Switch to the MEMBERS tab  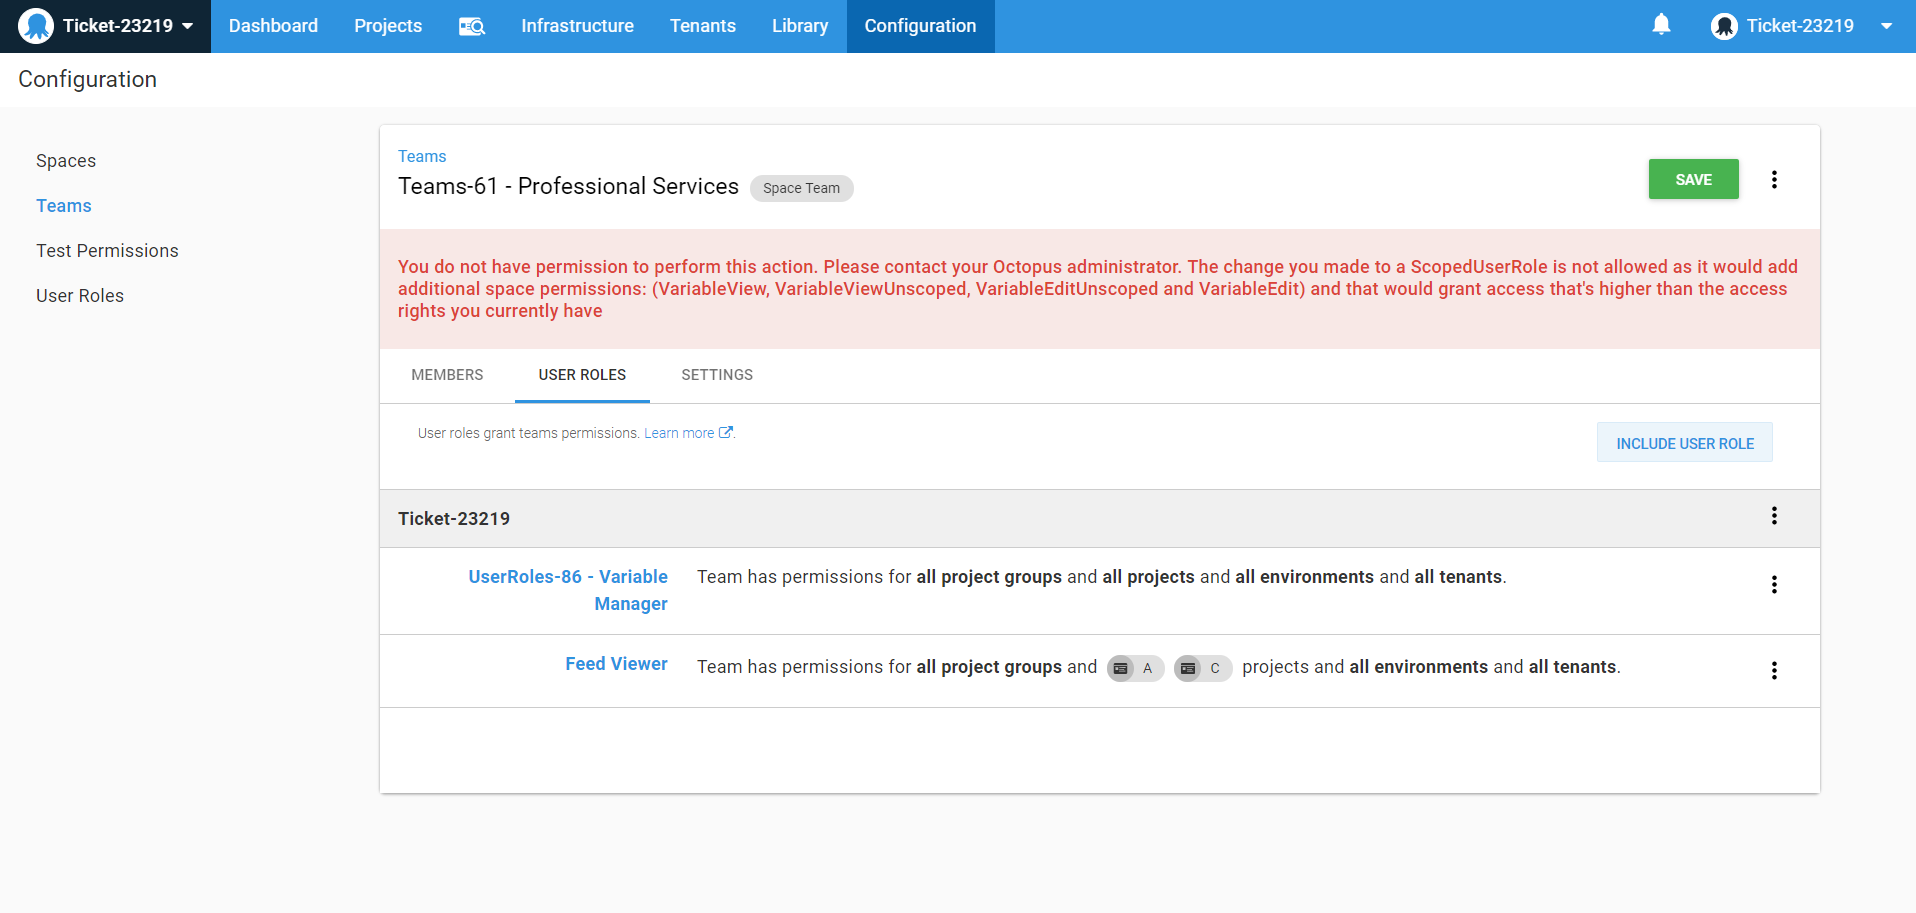click(447, 375)
